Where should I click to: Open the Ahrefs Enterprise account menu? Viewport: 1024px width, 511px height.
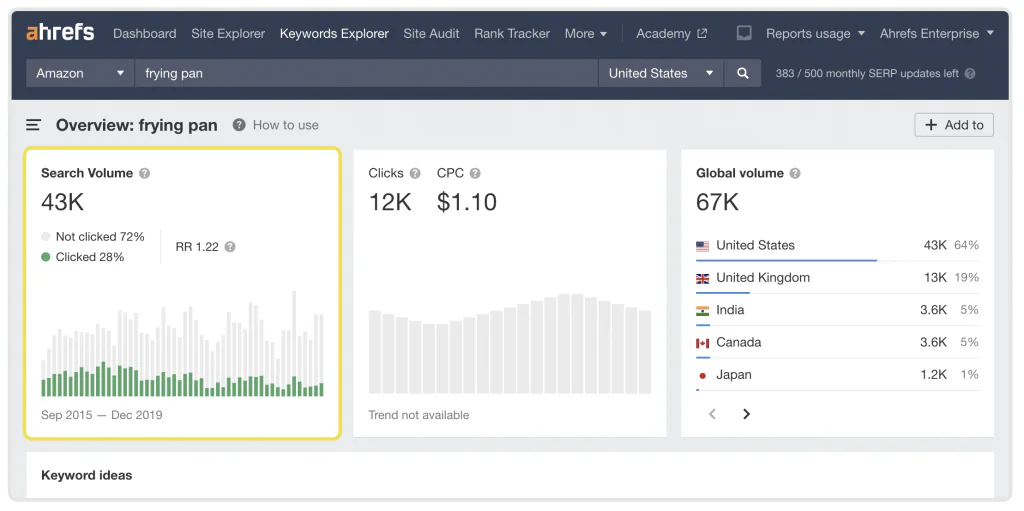pos(936,33)
